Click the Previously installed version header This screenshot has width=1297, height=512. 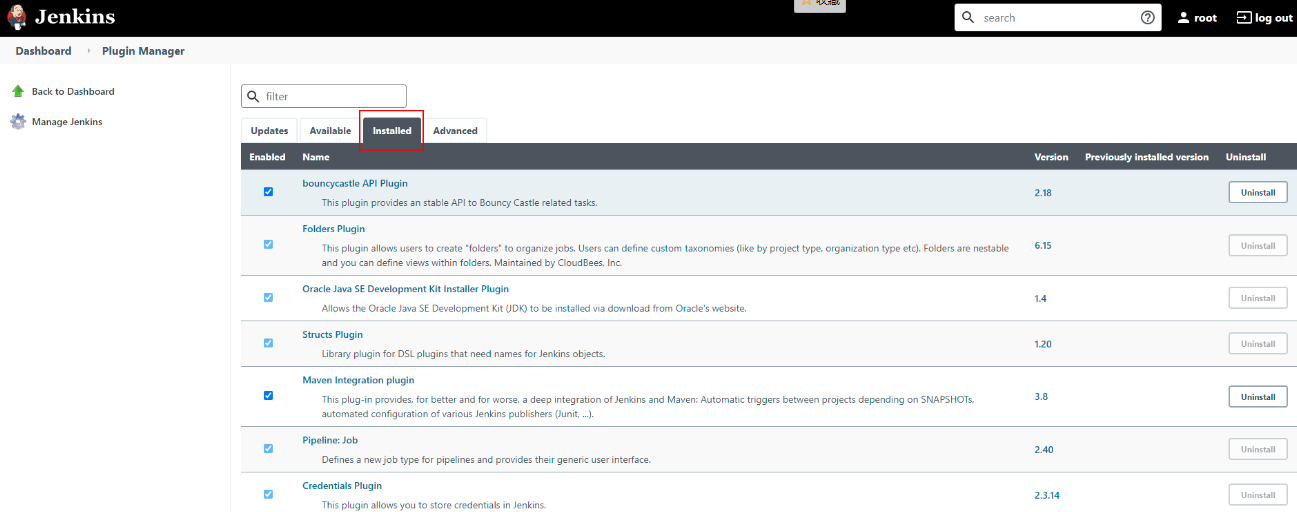tap(1147, 157)
